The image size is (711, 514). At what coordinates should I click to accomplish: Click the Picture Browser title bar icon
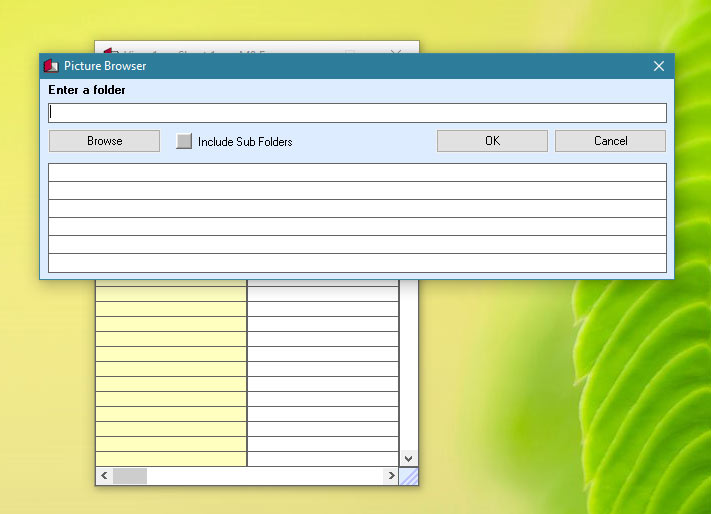51,66
